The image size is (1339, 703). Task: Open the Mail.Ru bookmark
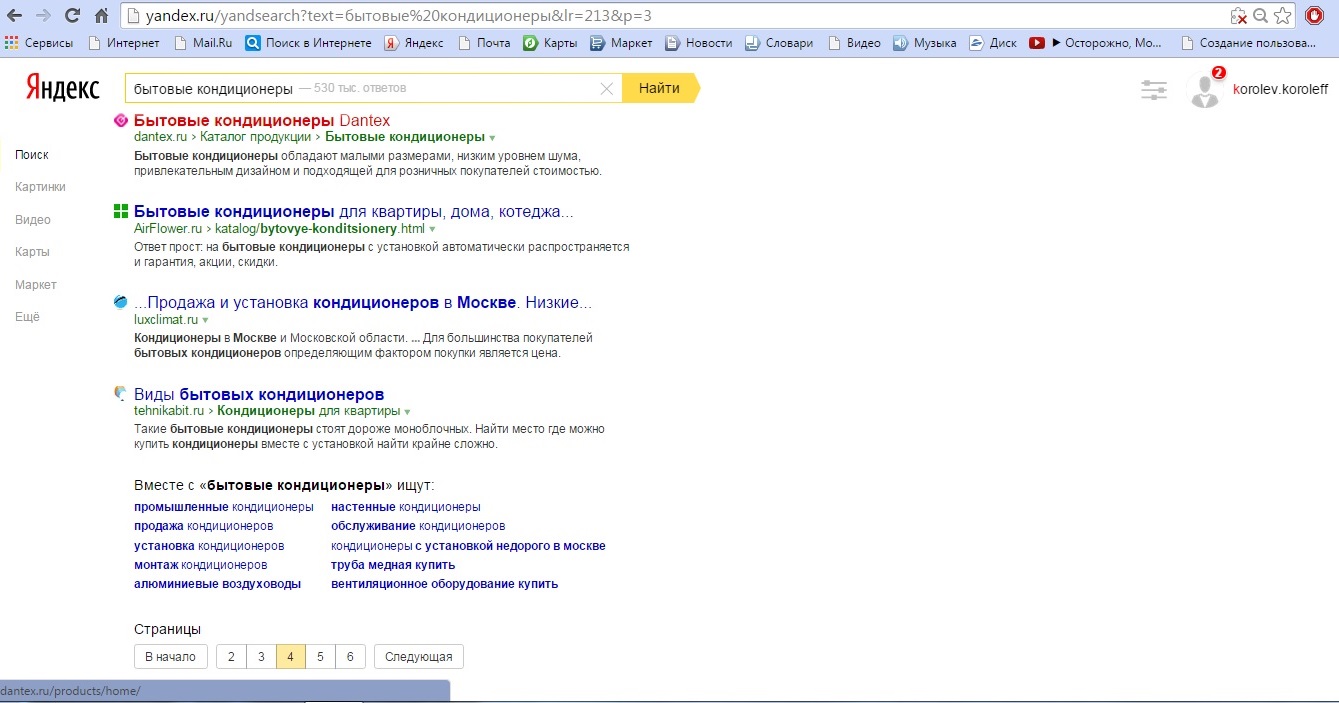coord(203,43)
